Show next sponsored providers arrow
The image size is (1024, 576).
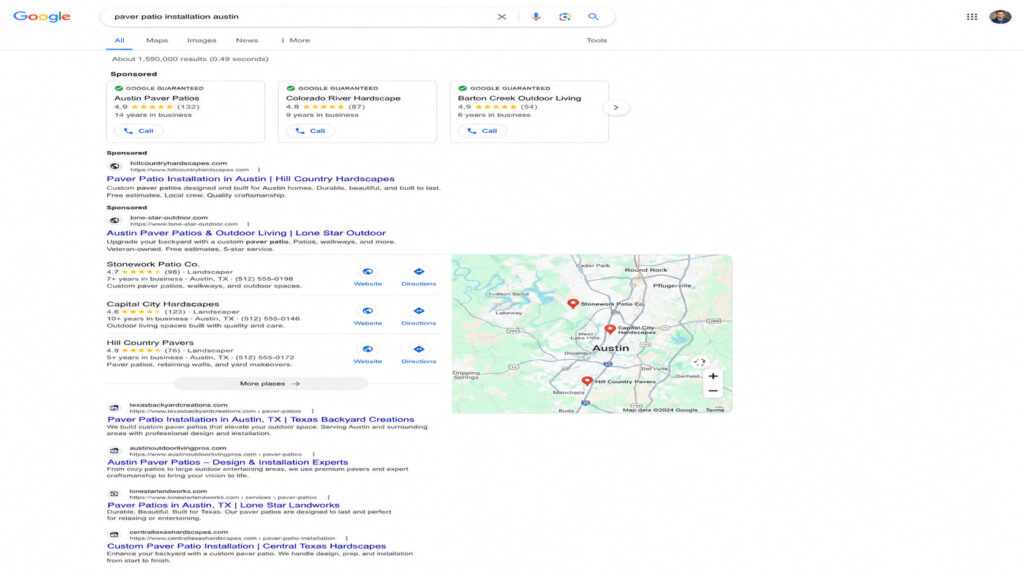616,107
